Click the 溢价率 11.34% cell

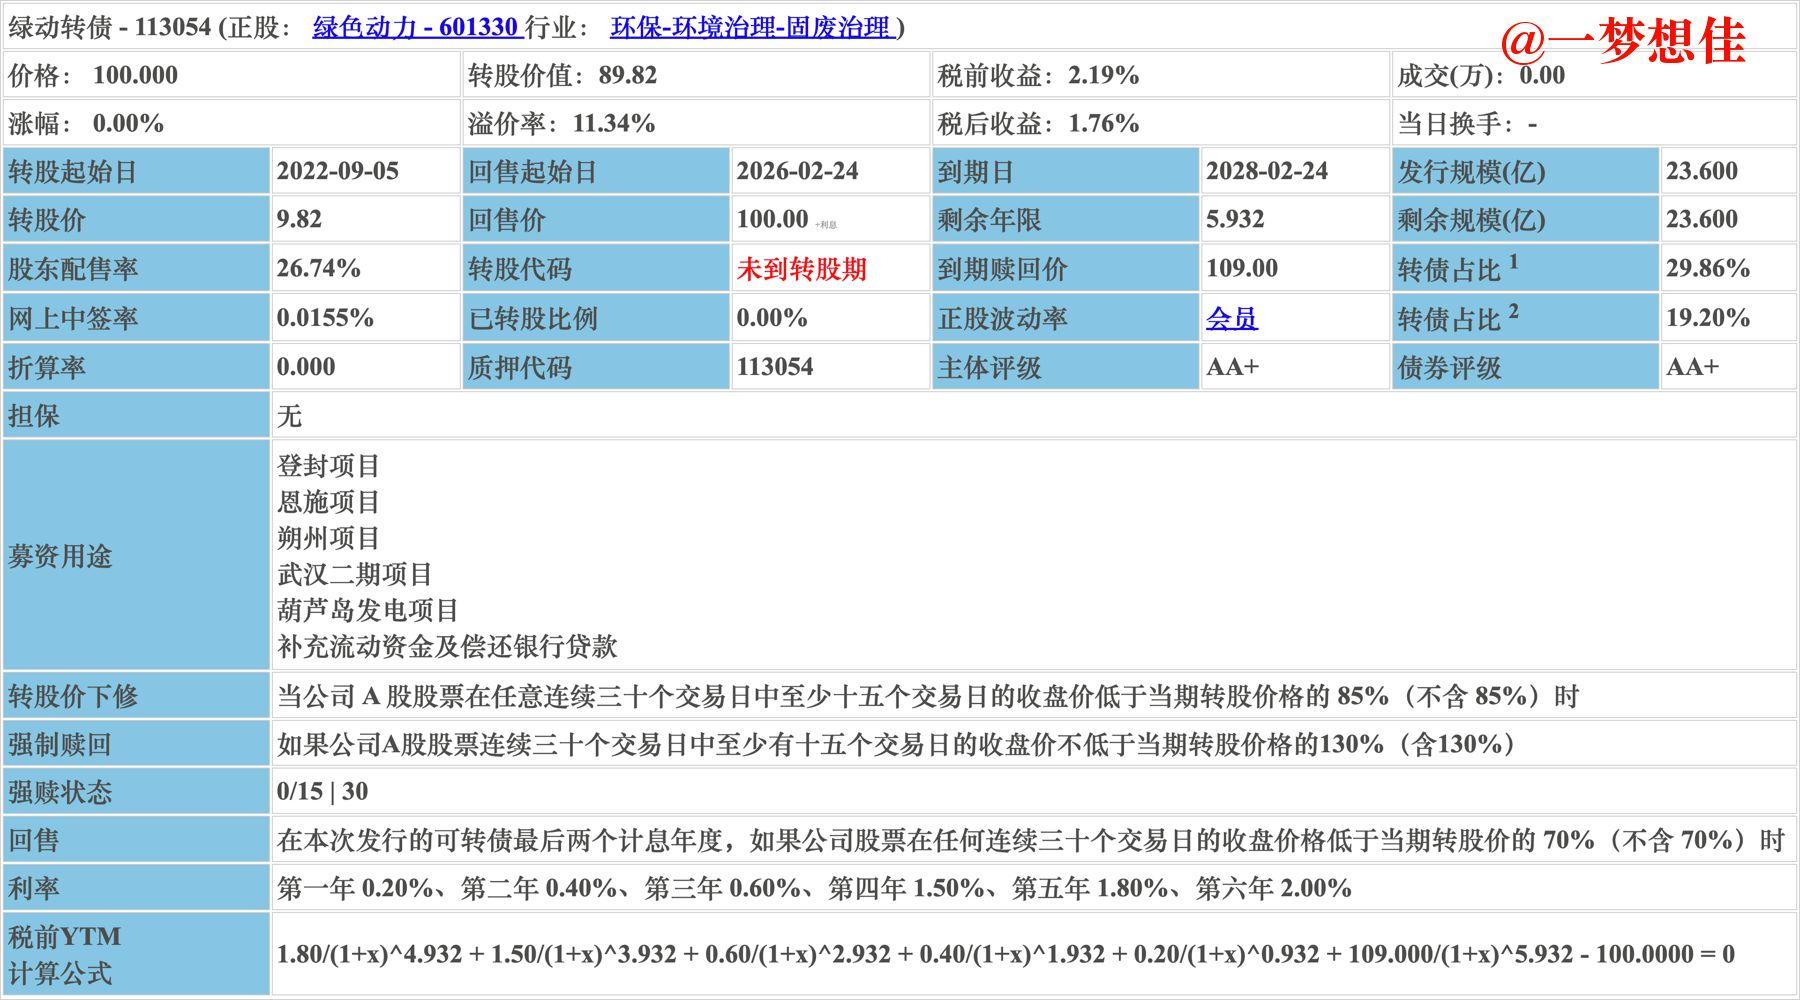tap(696, 123)
